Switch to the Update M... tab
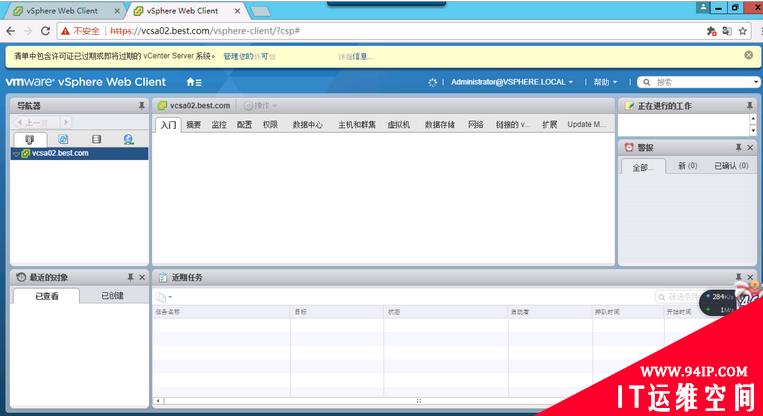 coord(587,125)
